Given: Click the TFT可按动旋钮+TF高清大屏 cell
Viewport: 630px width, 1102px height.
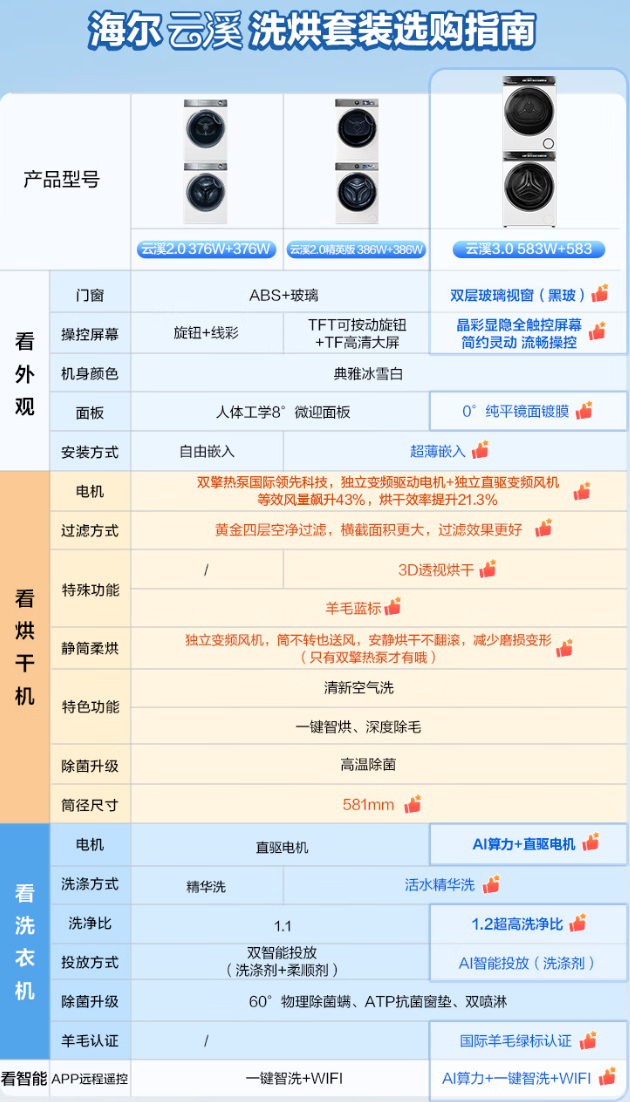Looking at the screenshot, I should 356,334.
